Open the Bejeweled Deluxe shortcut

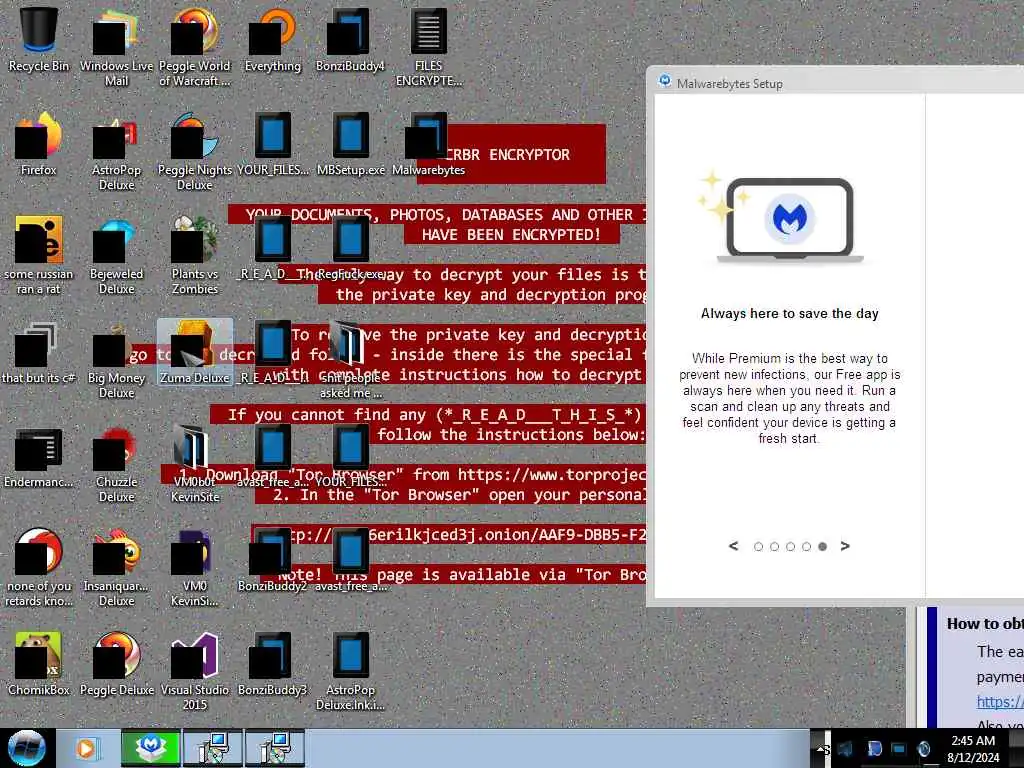116,255
